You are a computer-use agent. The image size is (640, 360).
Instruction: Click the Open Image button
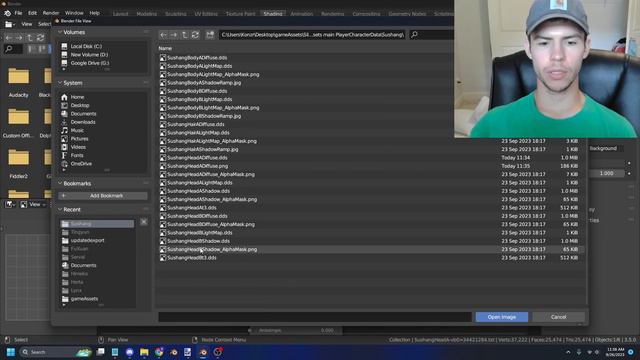tap(502, 317)
